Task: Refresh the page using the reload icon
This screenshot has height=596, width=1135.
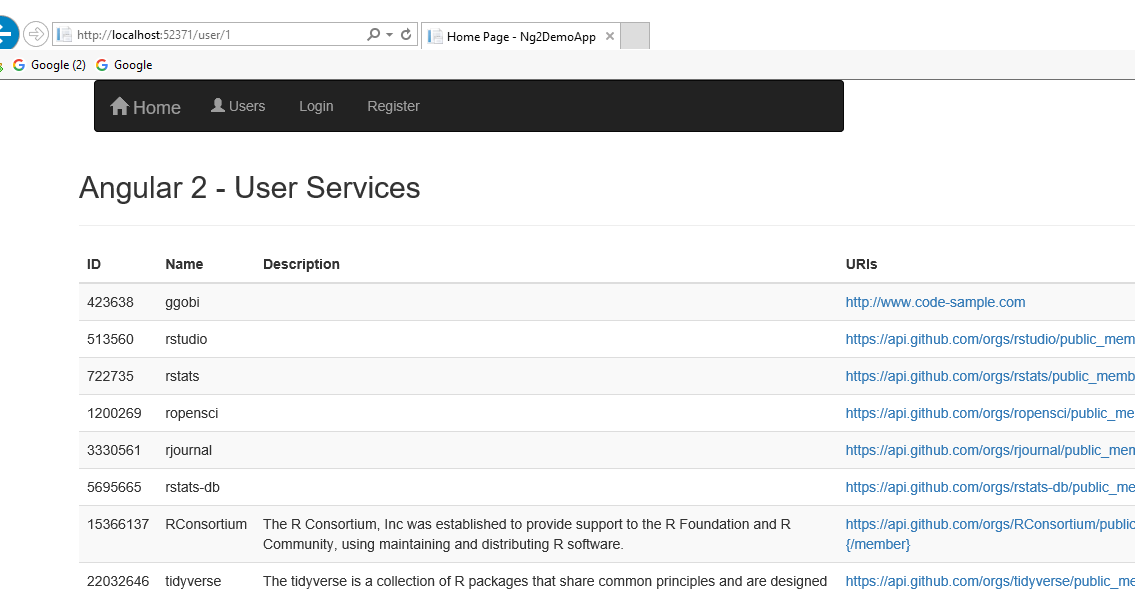Action: click(x=405, y=33)
